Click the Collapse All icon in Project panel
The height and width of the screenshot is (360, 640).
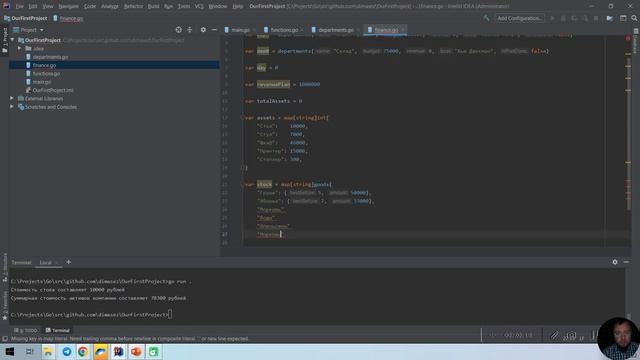189,30
